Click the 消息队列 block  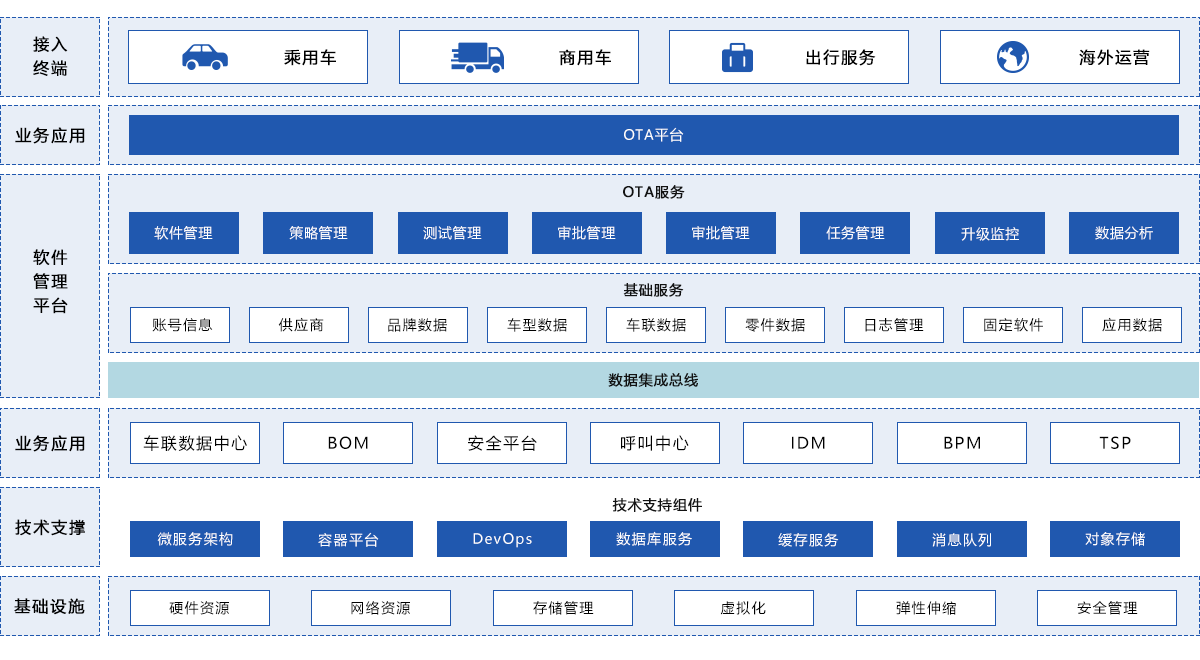tap(961, 539)
